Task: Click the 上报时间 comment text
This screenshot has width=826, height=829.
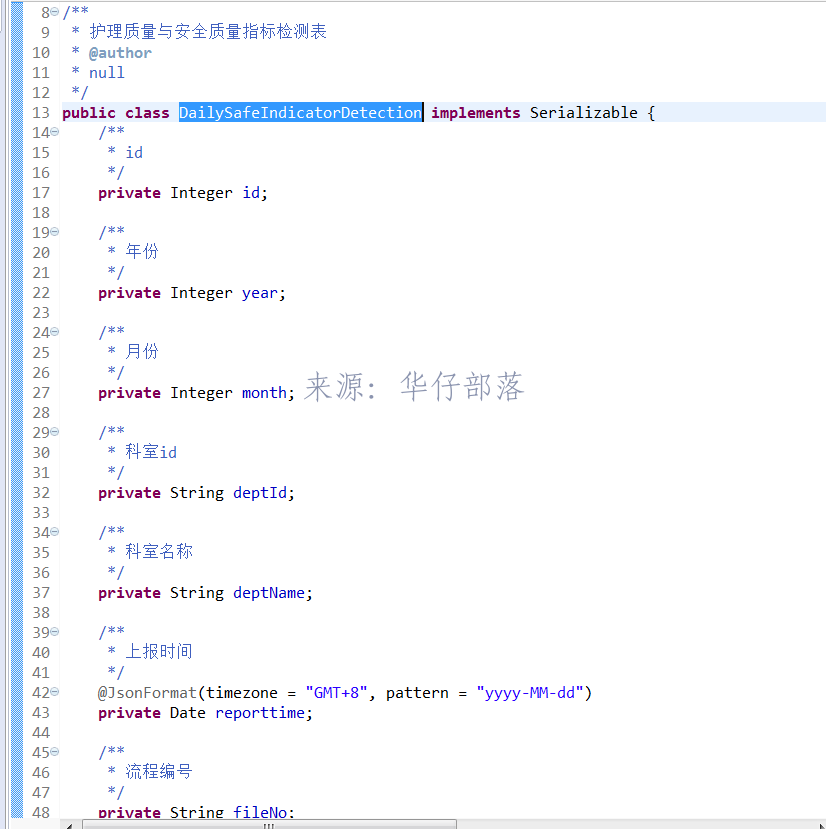Action: point(159,651)
